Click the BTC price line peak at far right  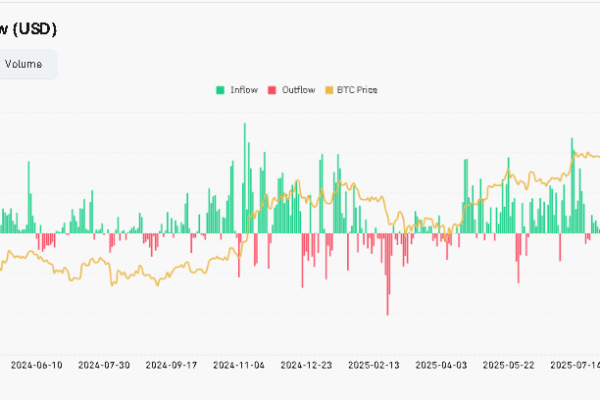[x=574, y=154]
